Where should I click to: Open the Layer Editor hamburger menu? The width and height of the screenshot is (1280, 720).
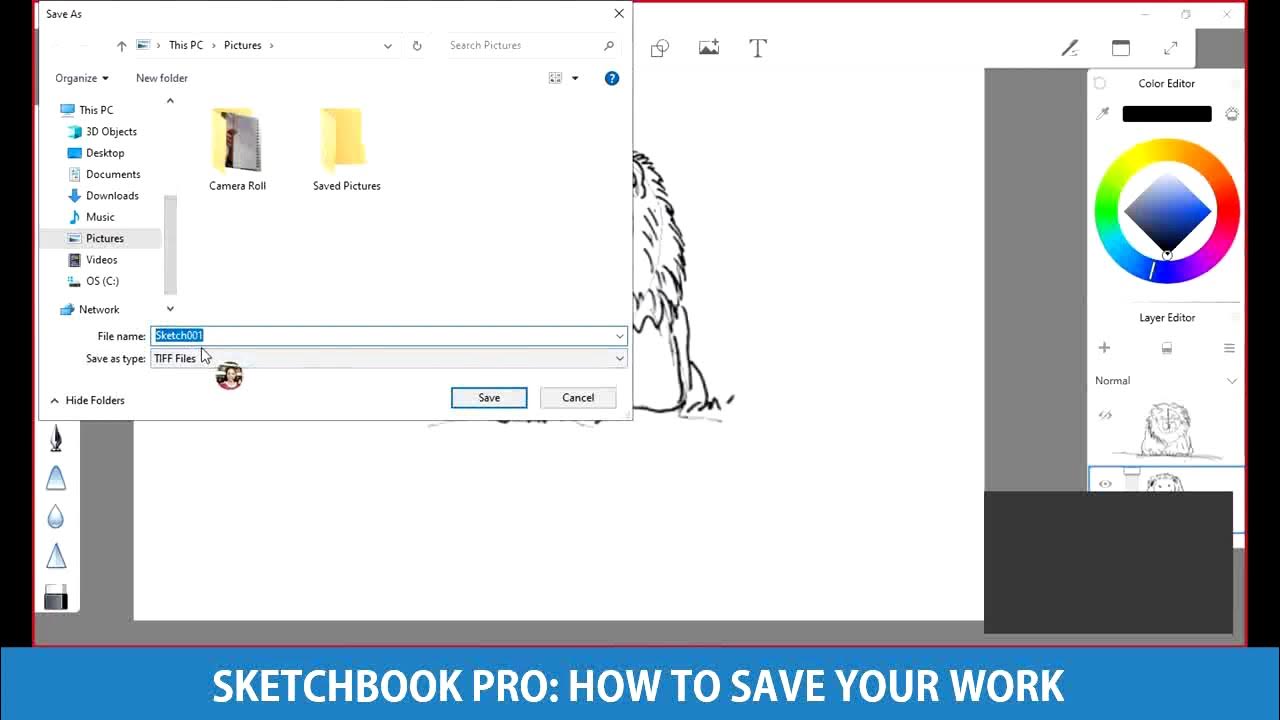pos(1229,348)
